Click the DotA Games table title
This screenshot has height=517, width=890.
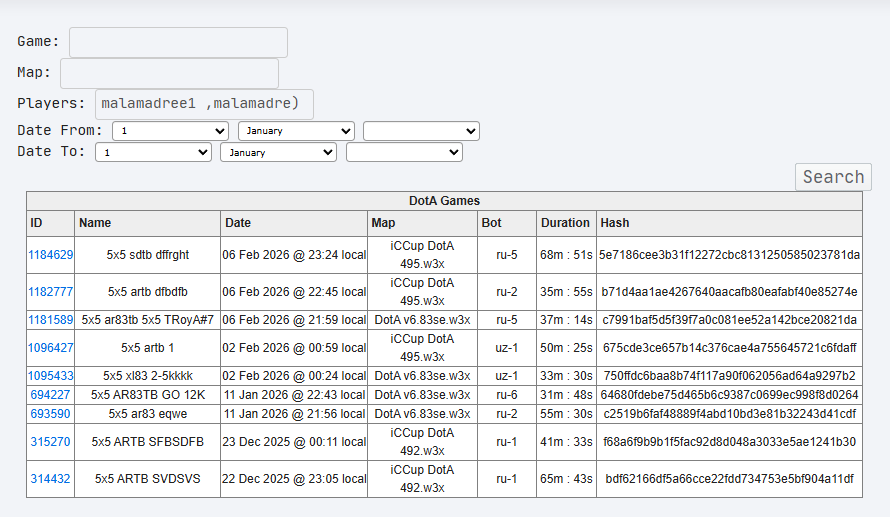(x=444, y=201)
